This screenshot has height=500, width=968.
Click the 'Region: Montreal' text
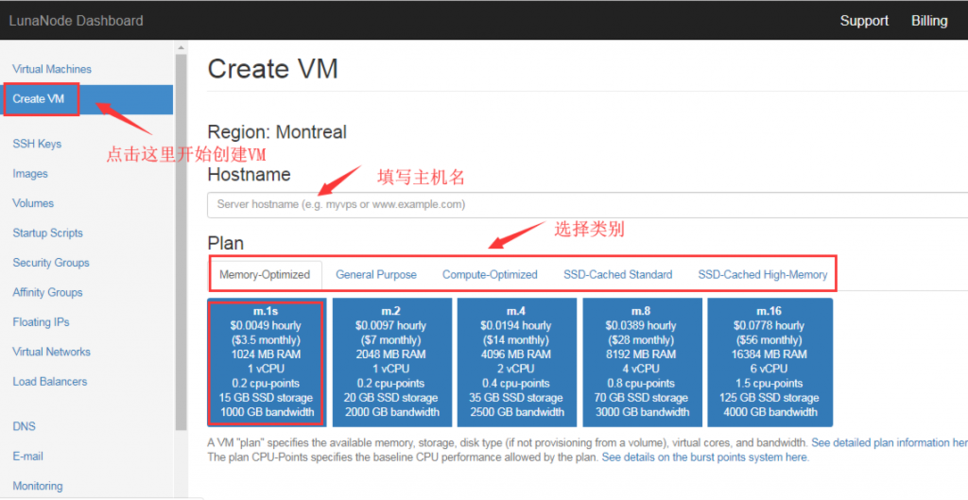(x=277, y=132)
